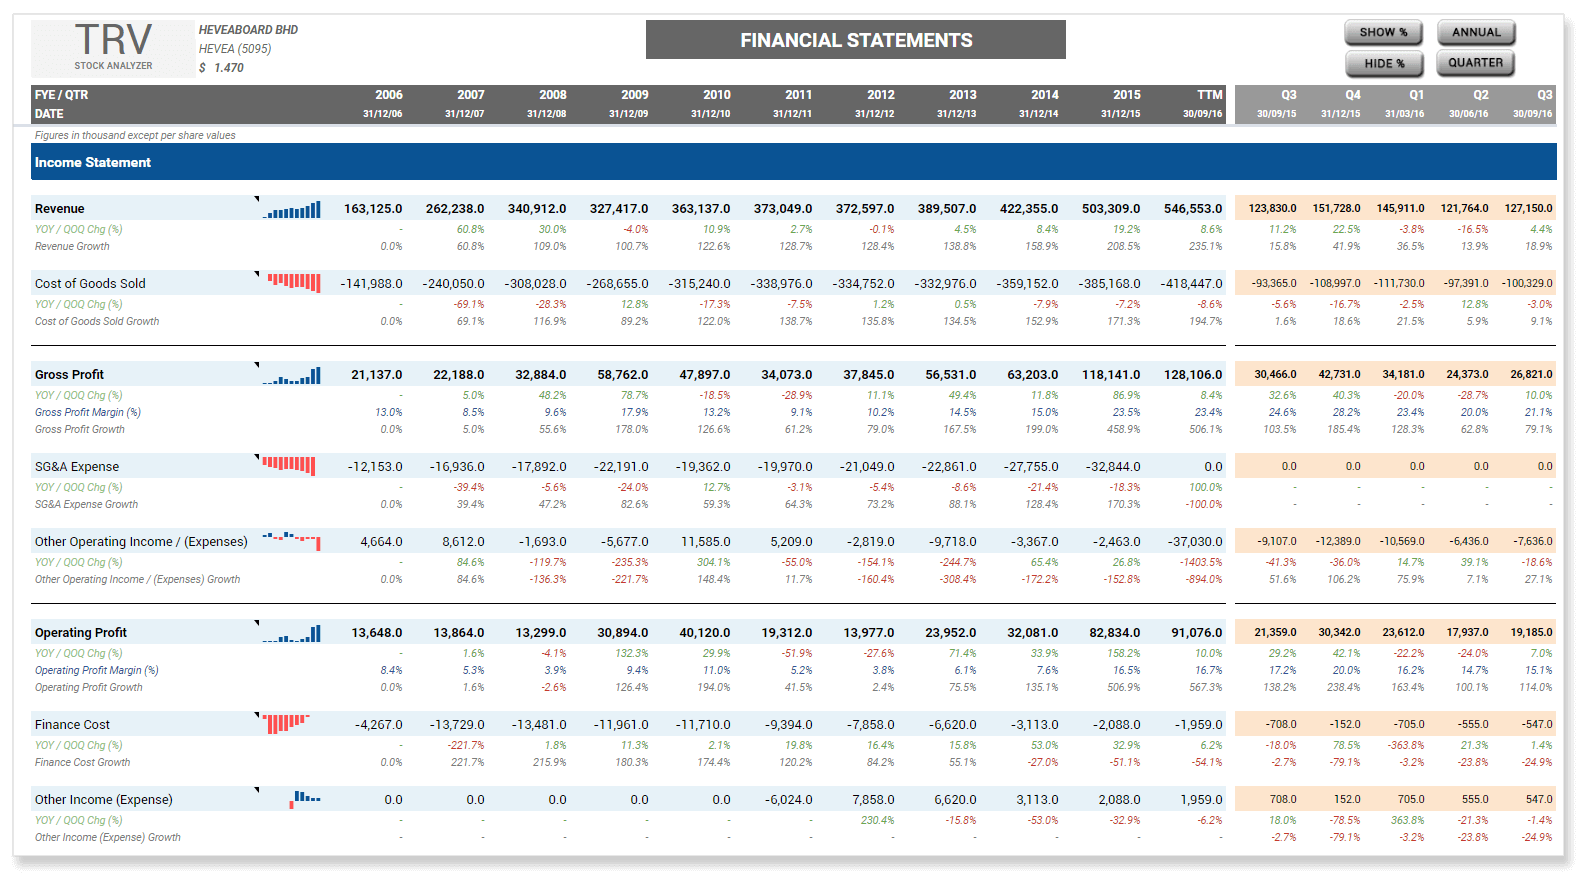
Task: Select the Revenue row label
Action: point(60,209)
